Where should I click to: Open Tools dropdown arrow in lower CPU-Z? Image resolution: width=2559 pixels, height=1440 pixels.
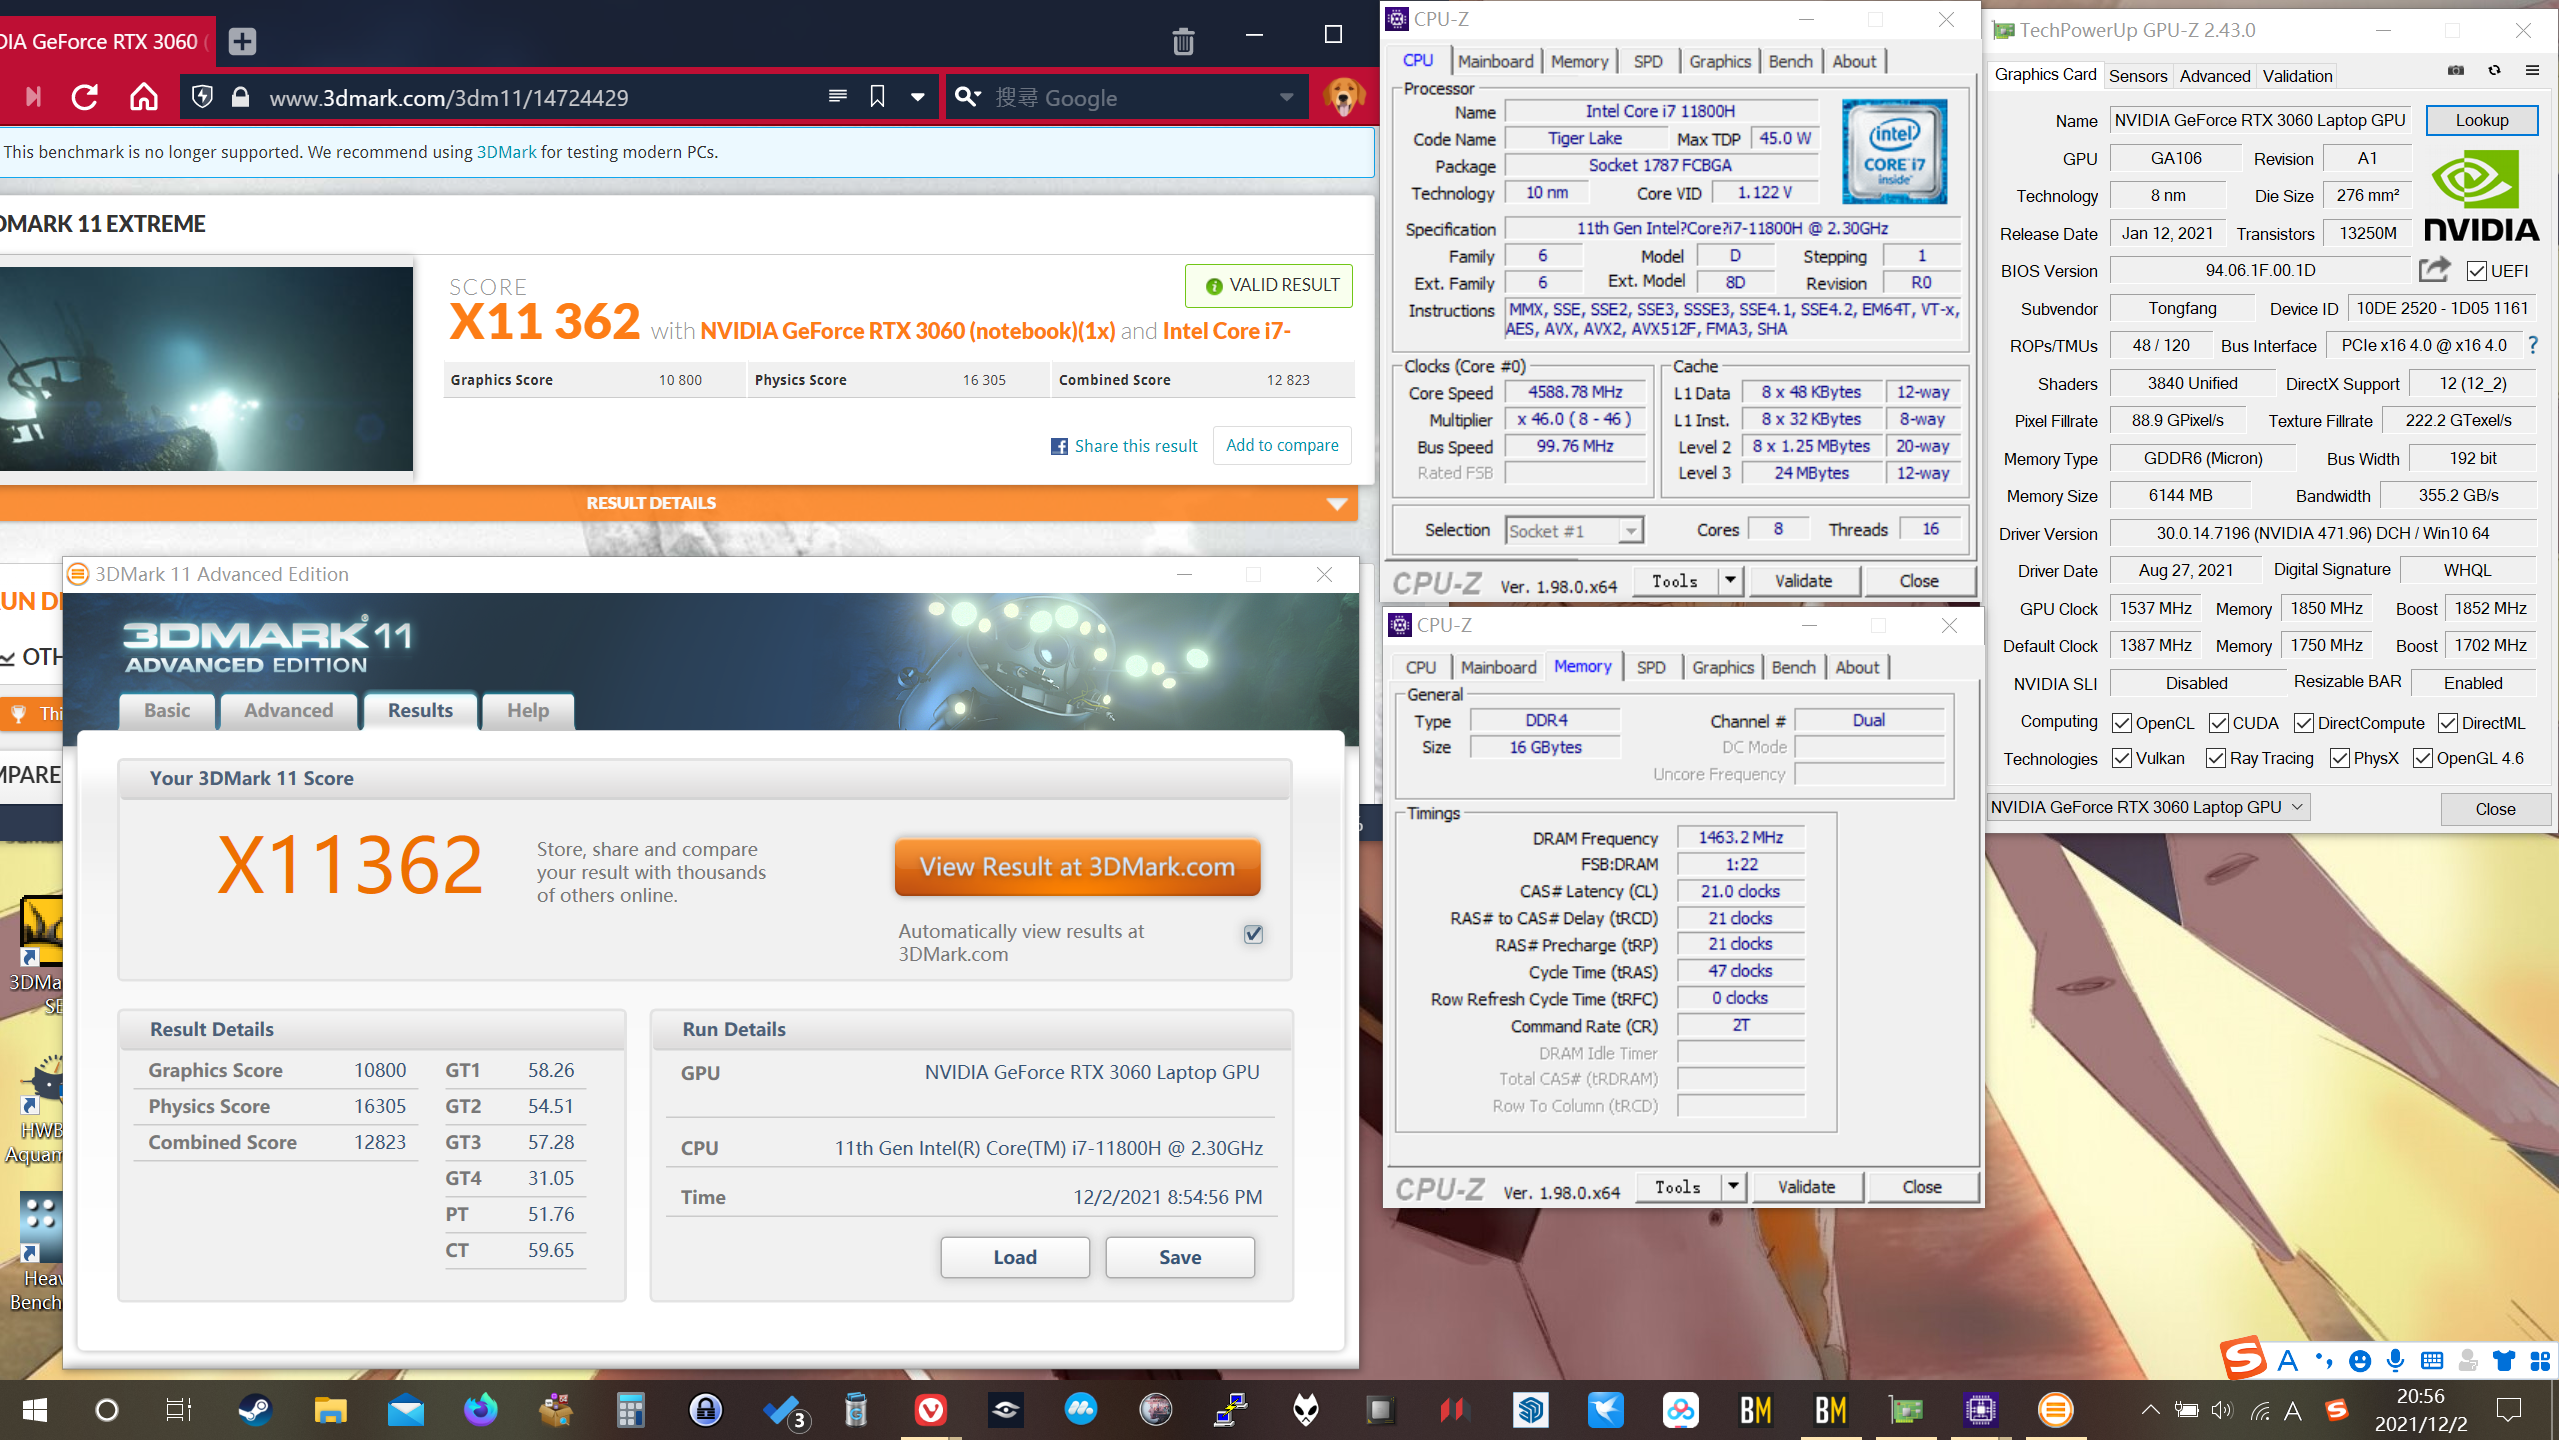point(1733,1187)
